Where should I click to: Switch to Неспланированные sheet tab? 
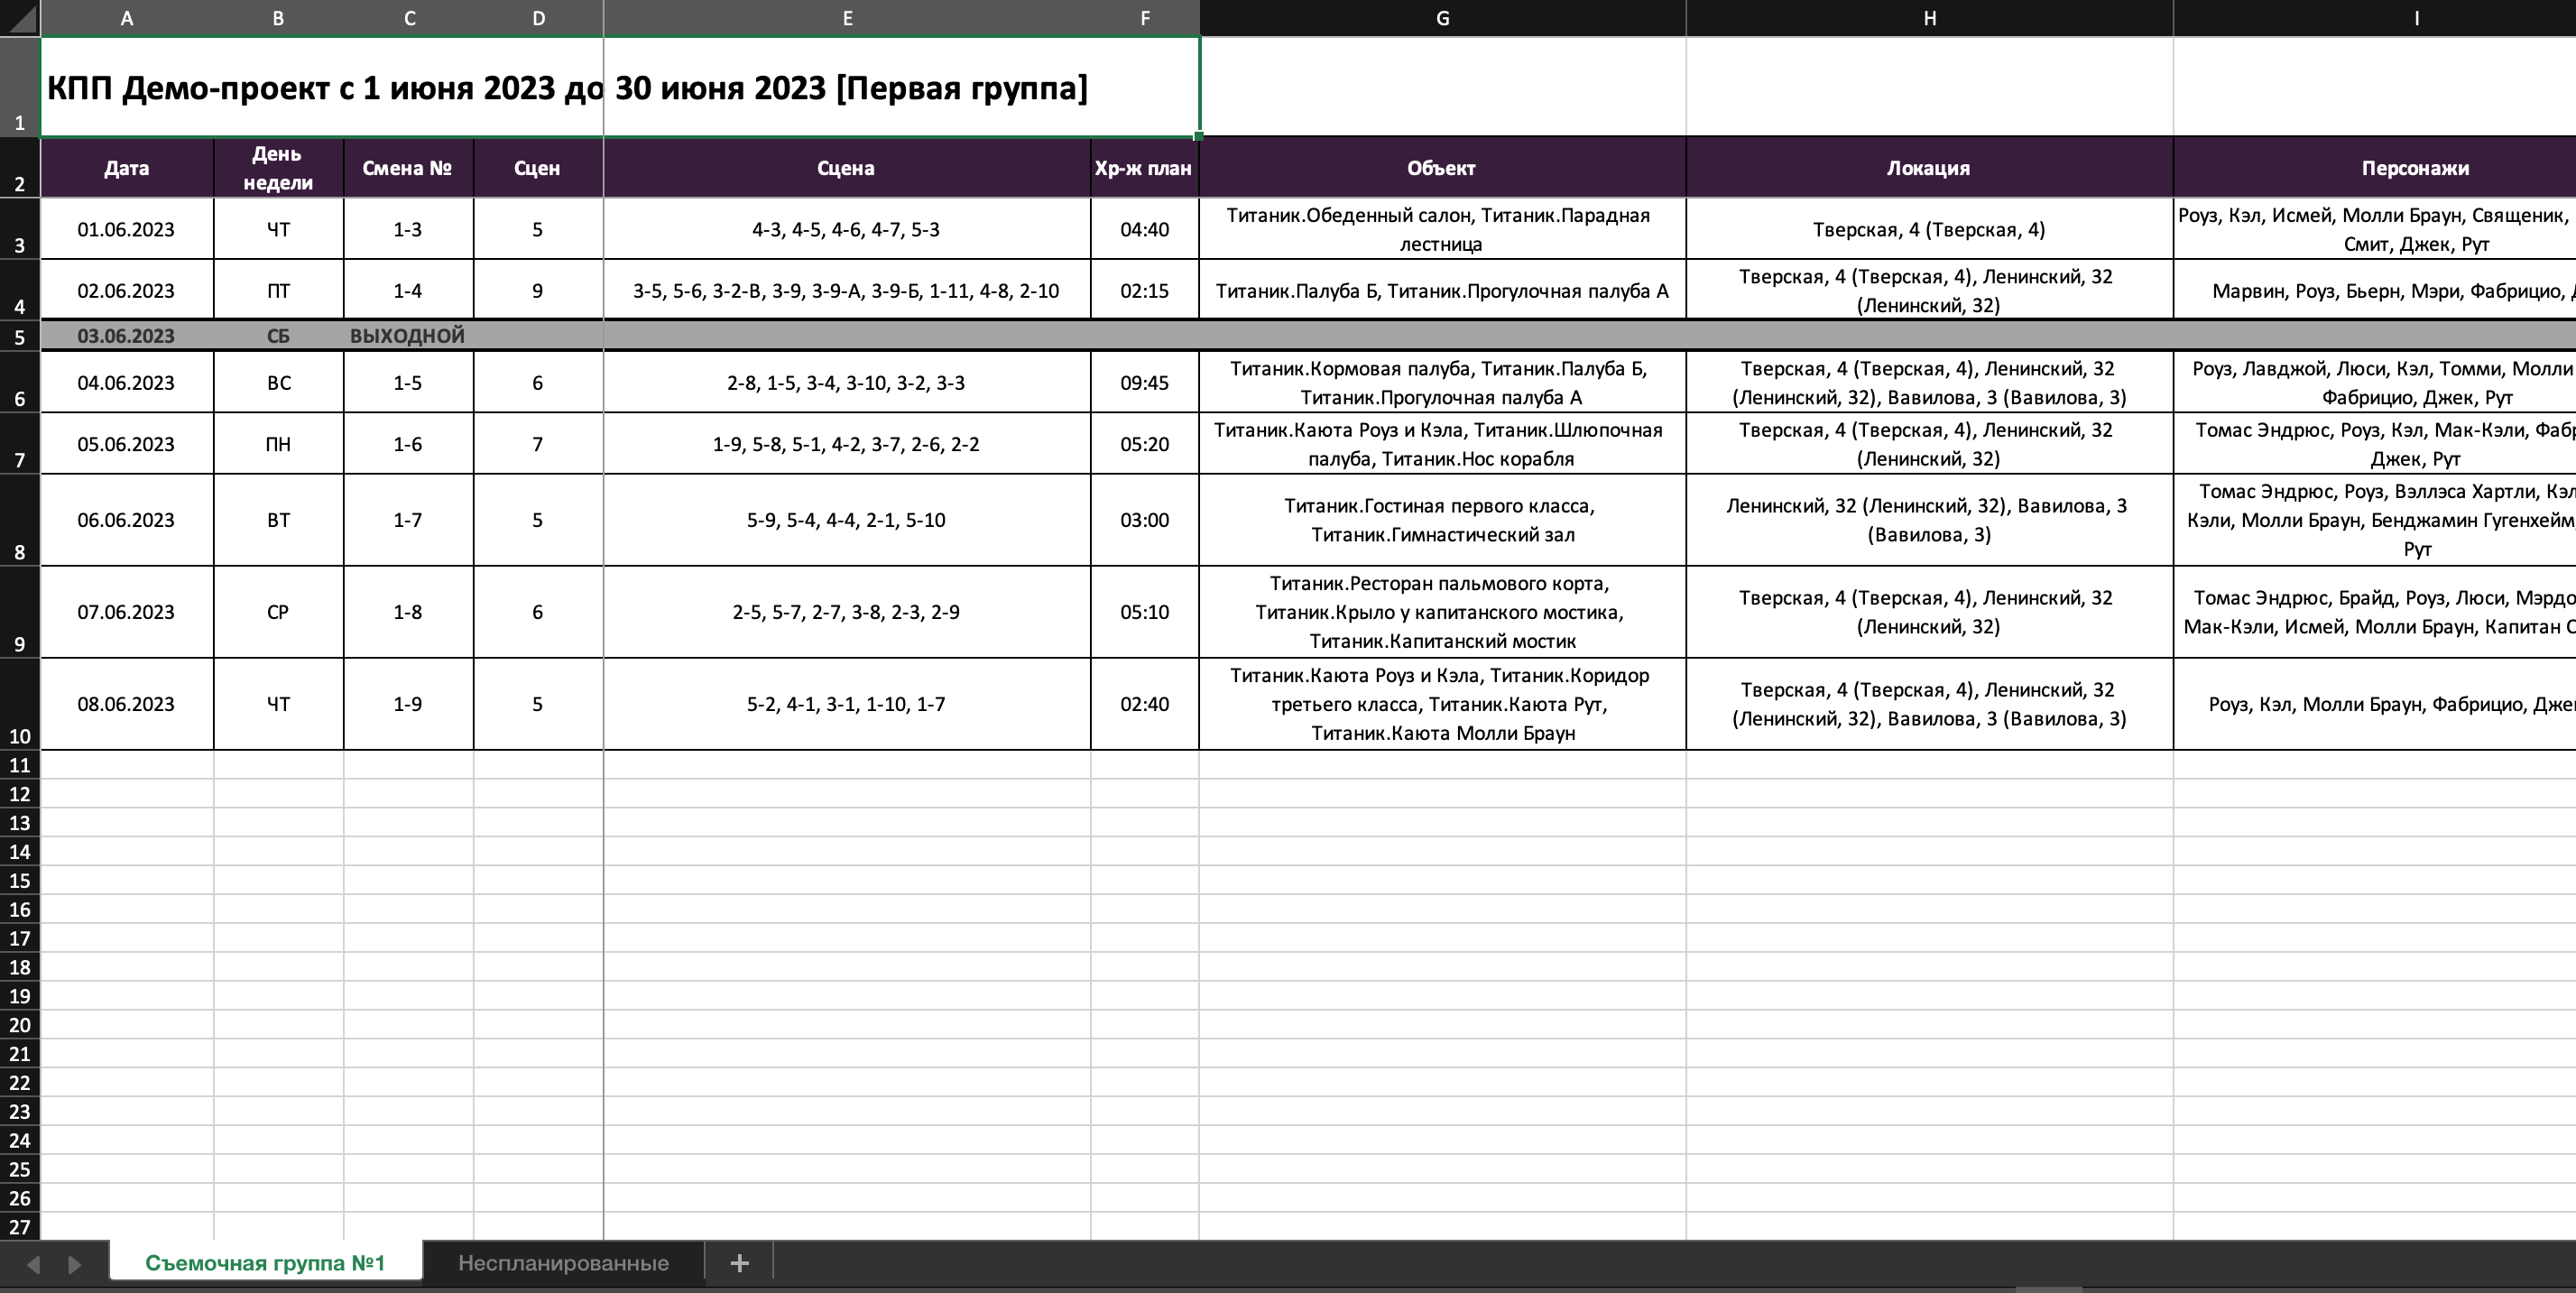point(563,1262)
